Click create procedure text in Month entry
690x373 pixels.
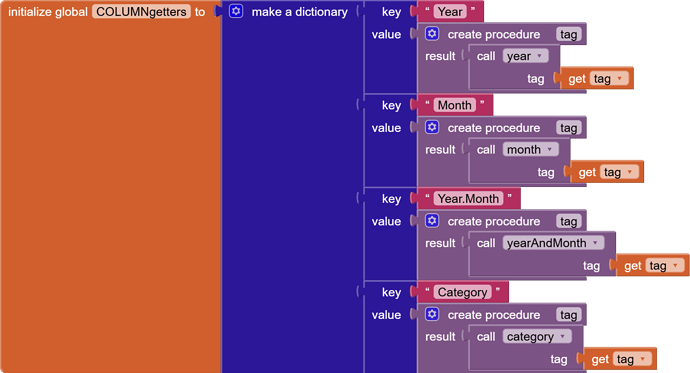pos(494,128)
